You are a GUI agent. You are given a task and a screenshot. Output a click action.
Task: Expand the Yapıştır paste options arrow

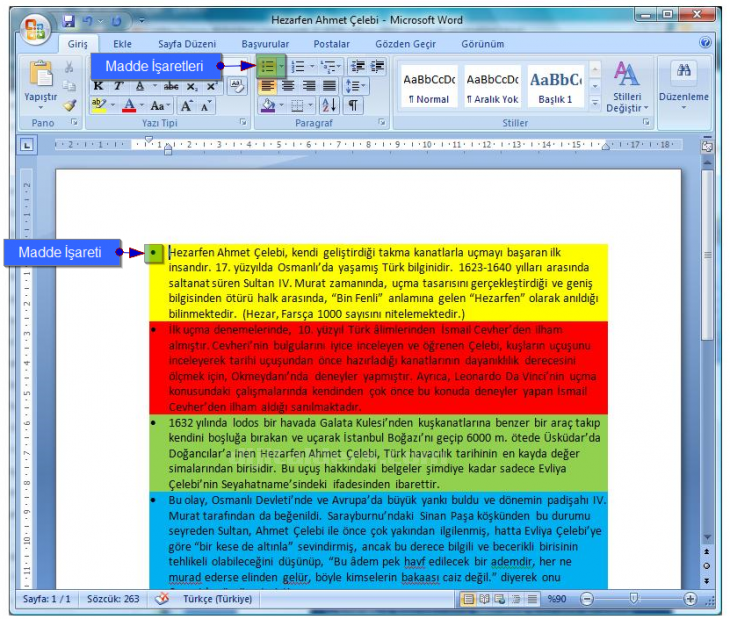(41, 108)
